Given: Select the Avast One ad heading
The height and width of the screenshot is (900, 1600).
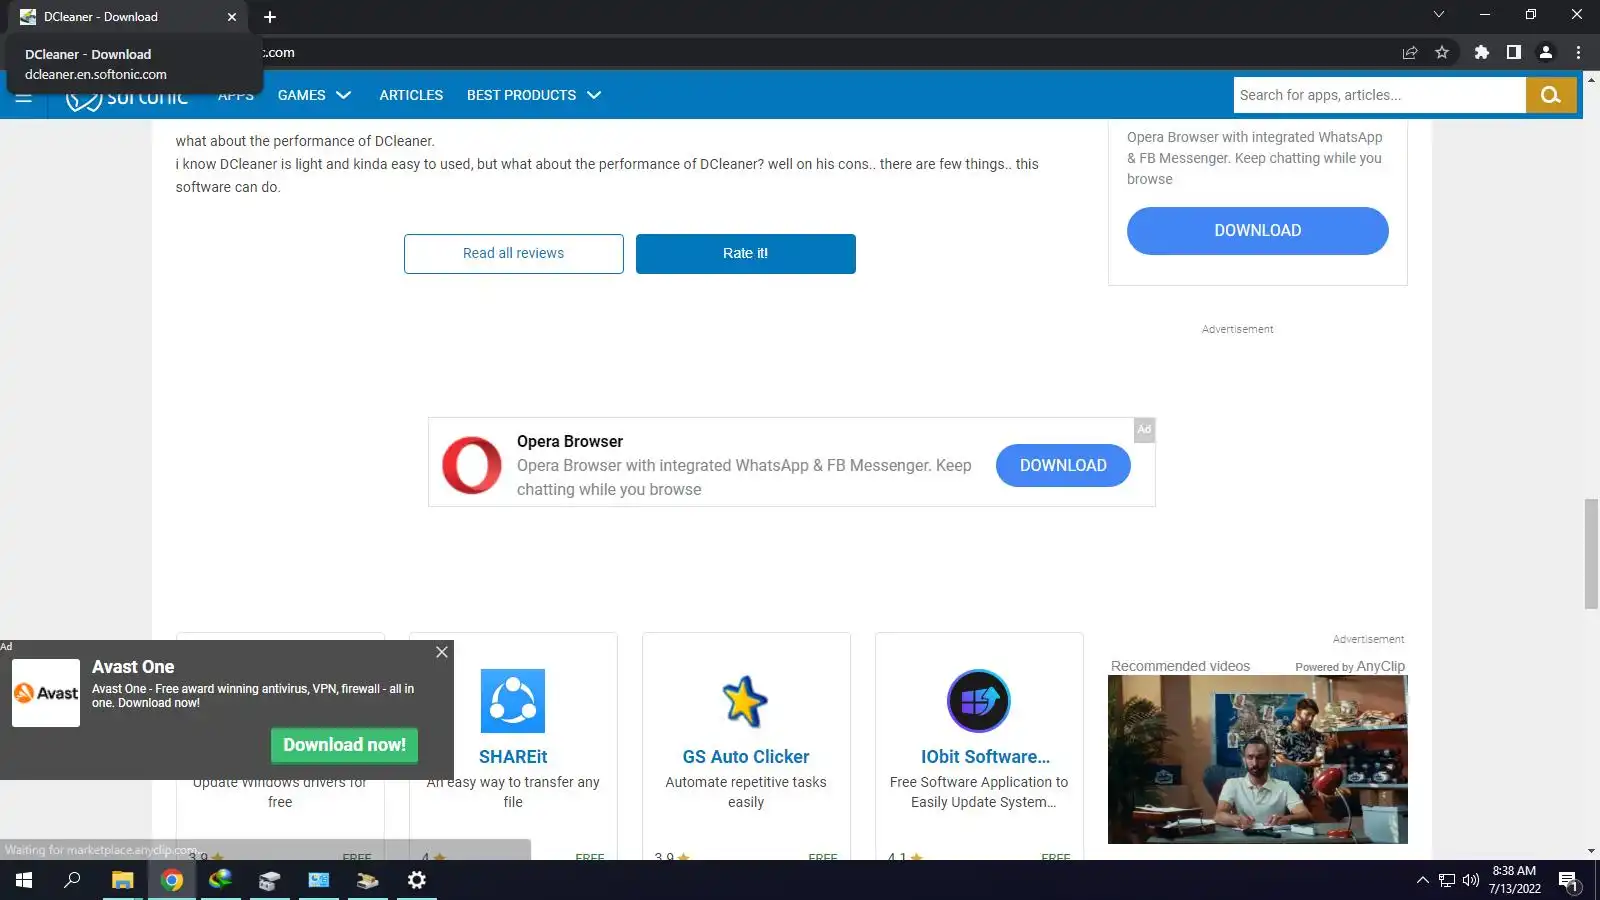Looking at the screenshot, I should [x=133, y=667].
